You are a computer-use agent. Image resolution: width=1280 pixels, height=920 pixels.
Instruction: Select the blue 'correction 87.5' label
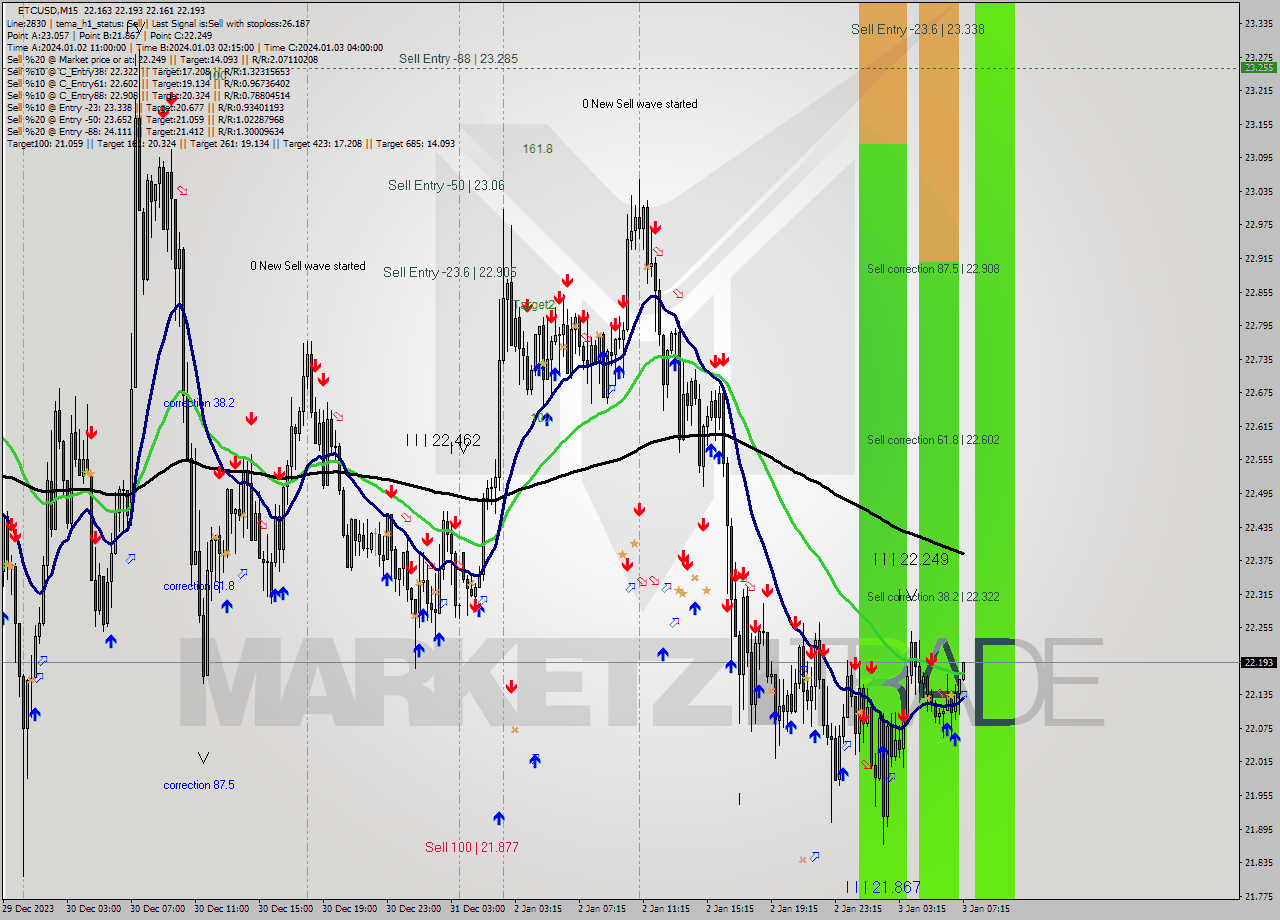pos(199,785)
